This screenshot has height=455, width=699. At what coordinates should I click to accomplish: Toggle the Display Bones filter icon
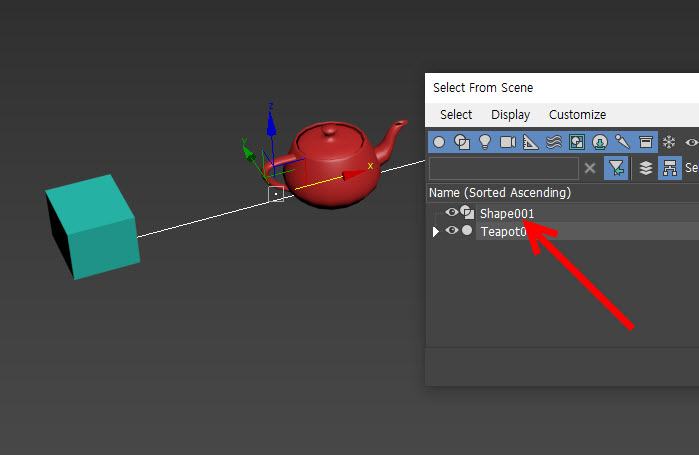(623, 142)
